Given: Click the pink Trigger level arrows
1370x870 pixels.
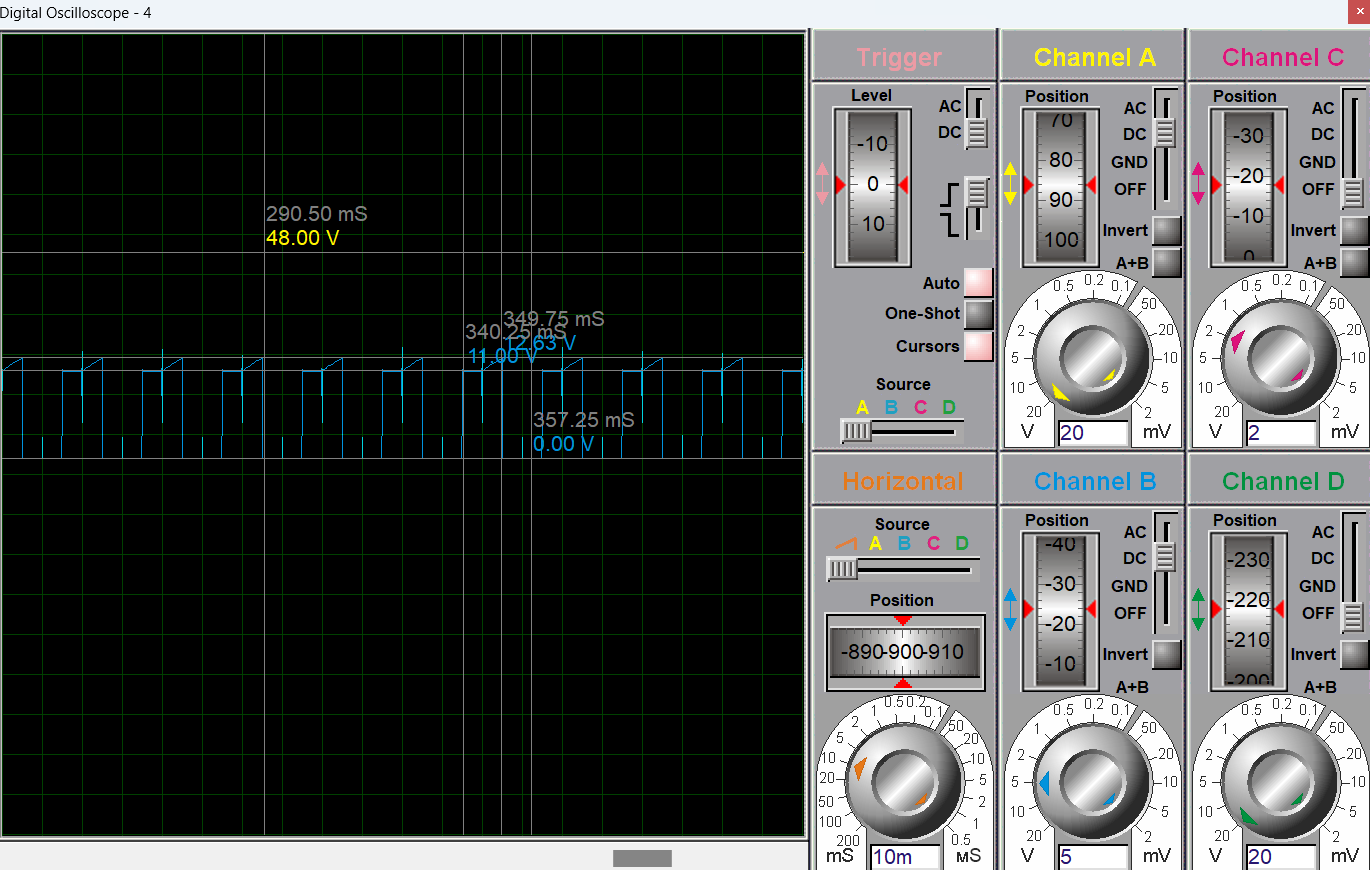Looking at the screenshot, I should 823,185.
